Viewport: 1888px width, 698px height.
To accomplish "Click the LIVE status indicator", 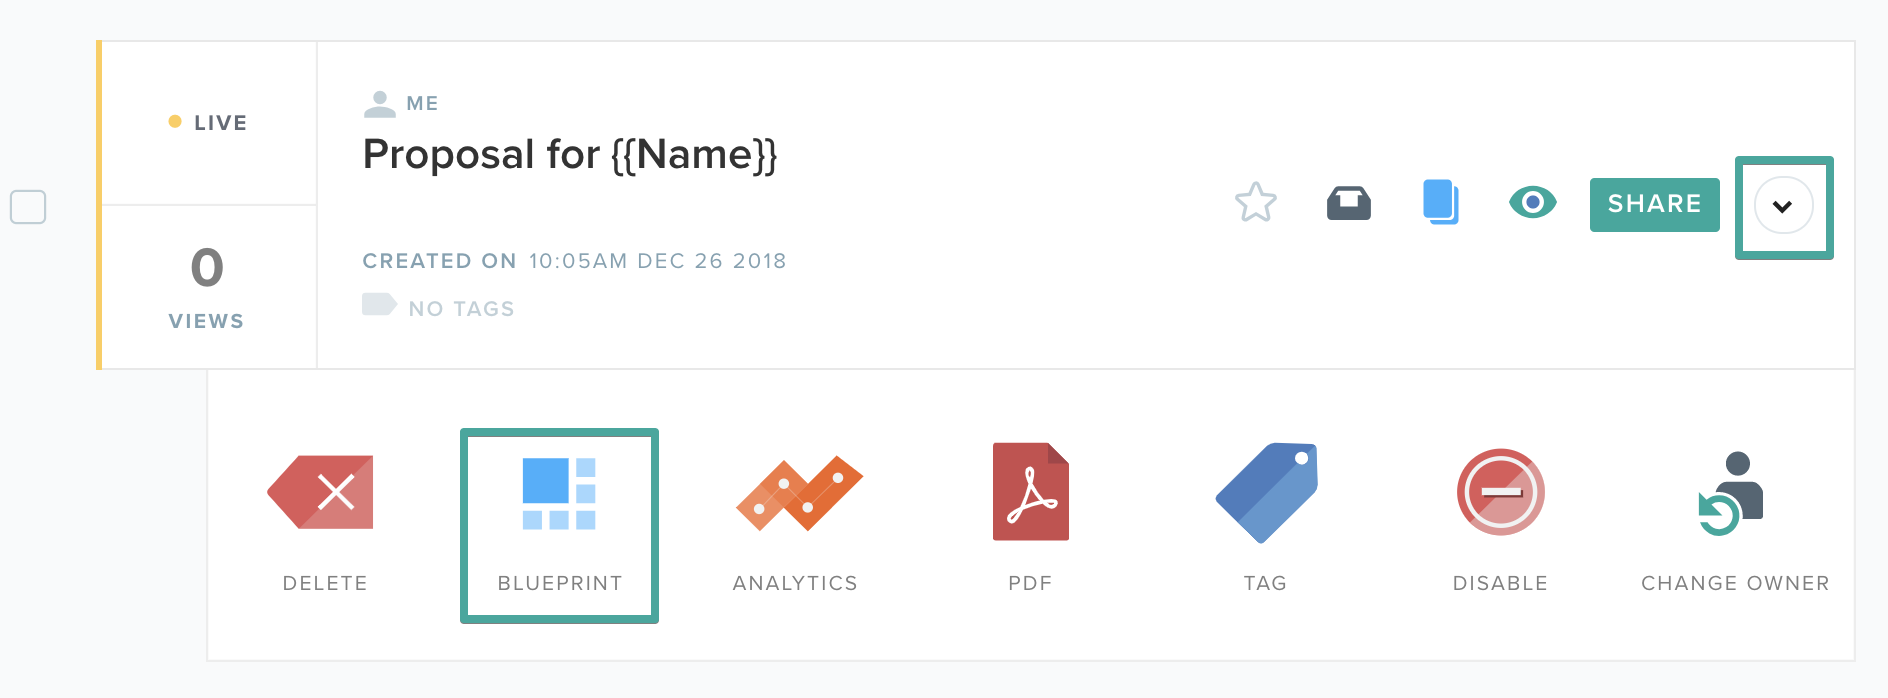I will point(208,123).
